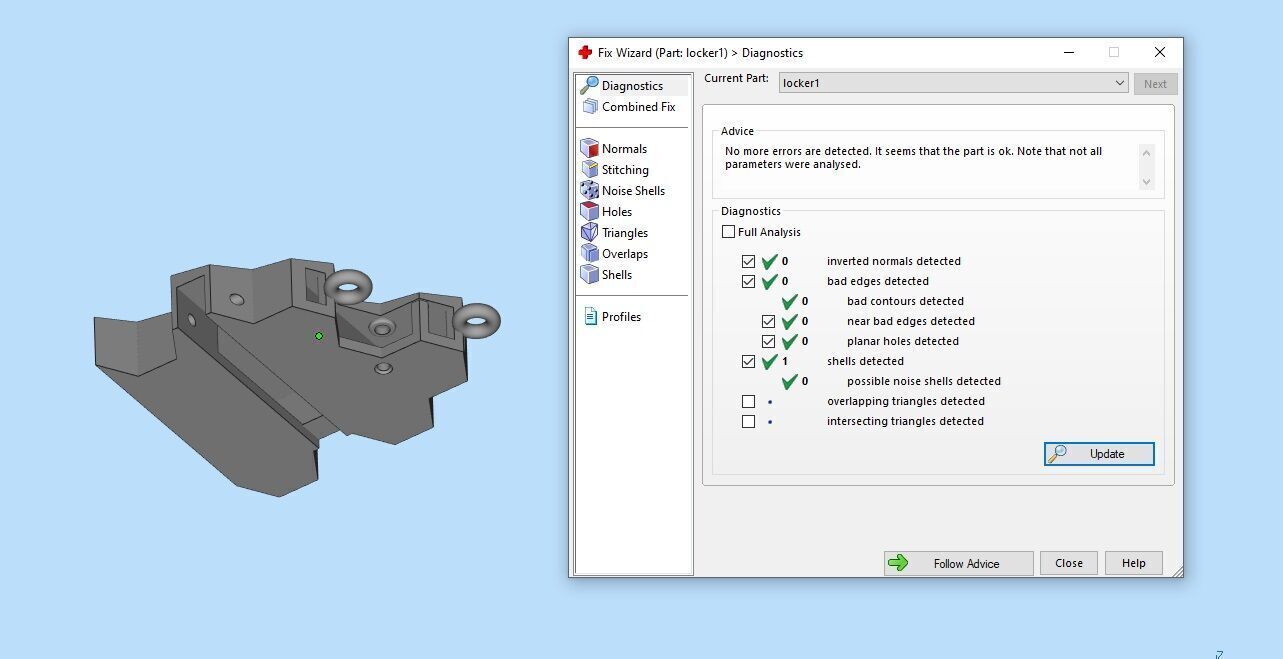Click the Profiles document icon
1283x659 pixels.
pyautogui.click(x=590, y=316)
